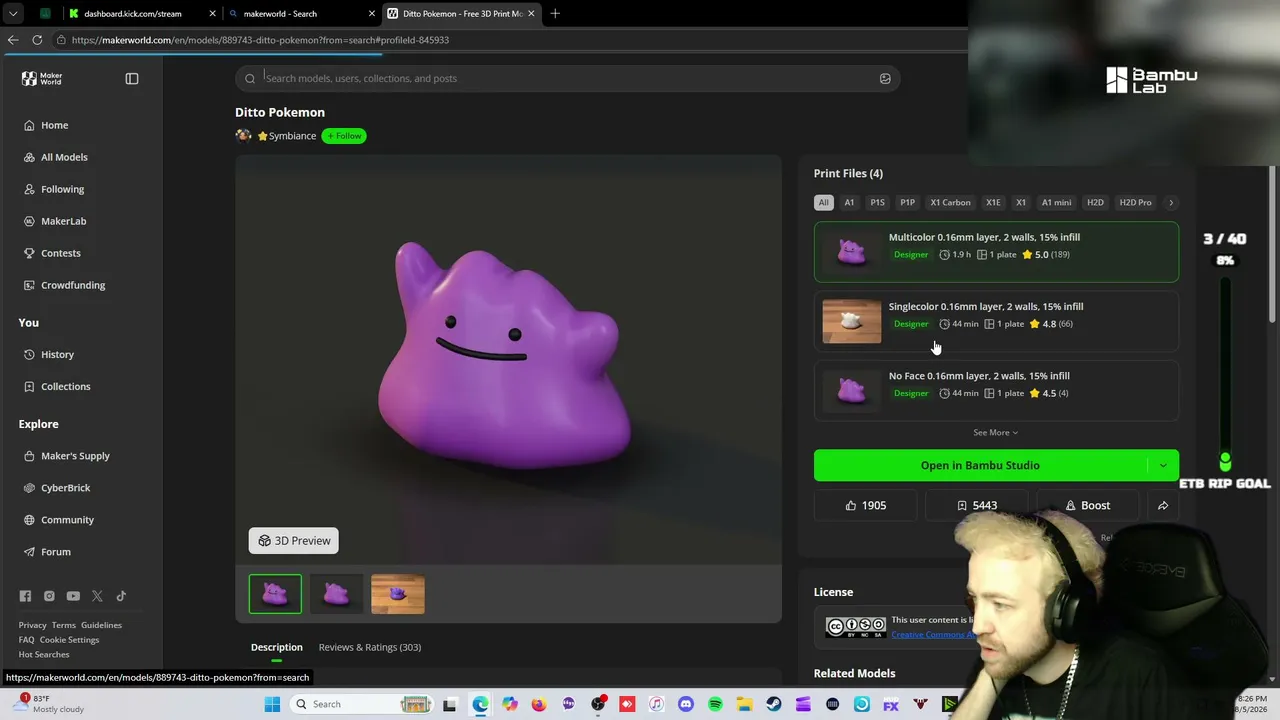Open Firefox from the taskbar
1280x720 pixels.
(539, 704)
